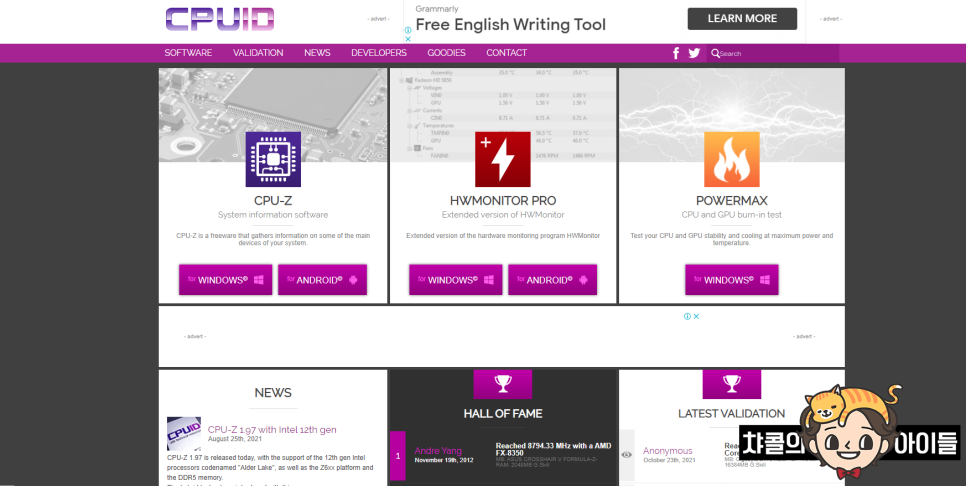
Task: Click the CPU-Z chip icon
Action: click(x=274, y=159)
